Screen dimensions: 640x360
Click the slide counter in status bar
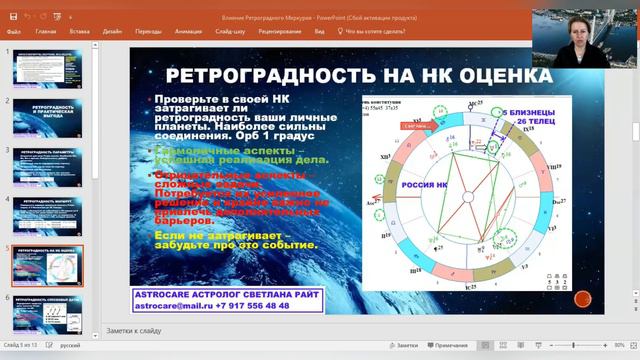click(x=20, y=345)
